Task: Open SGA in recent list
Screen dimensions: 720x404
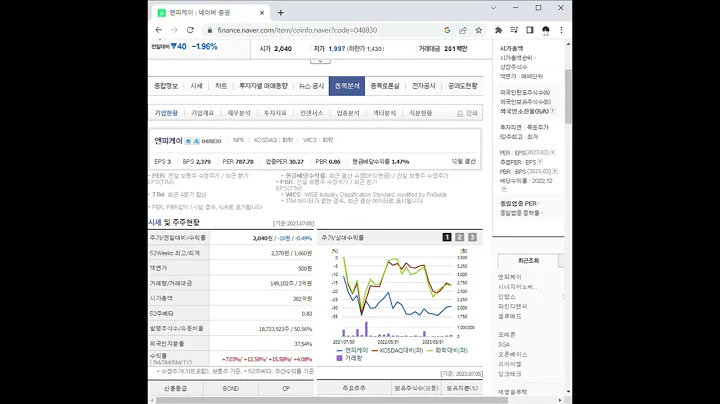Action: click(504, 344)
